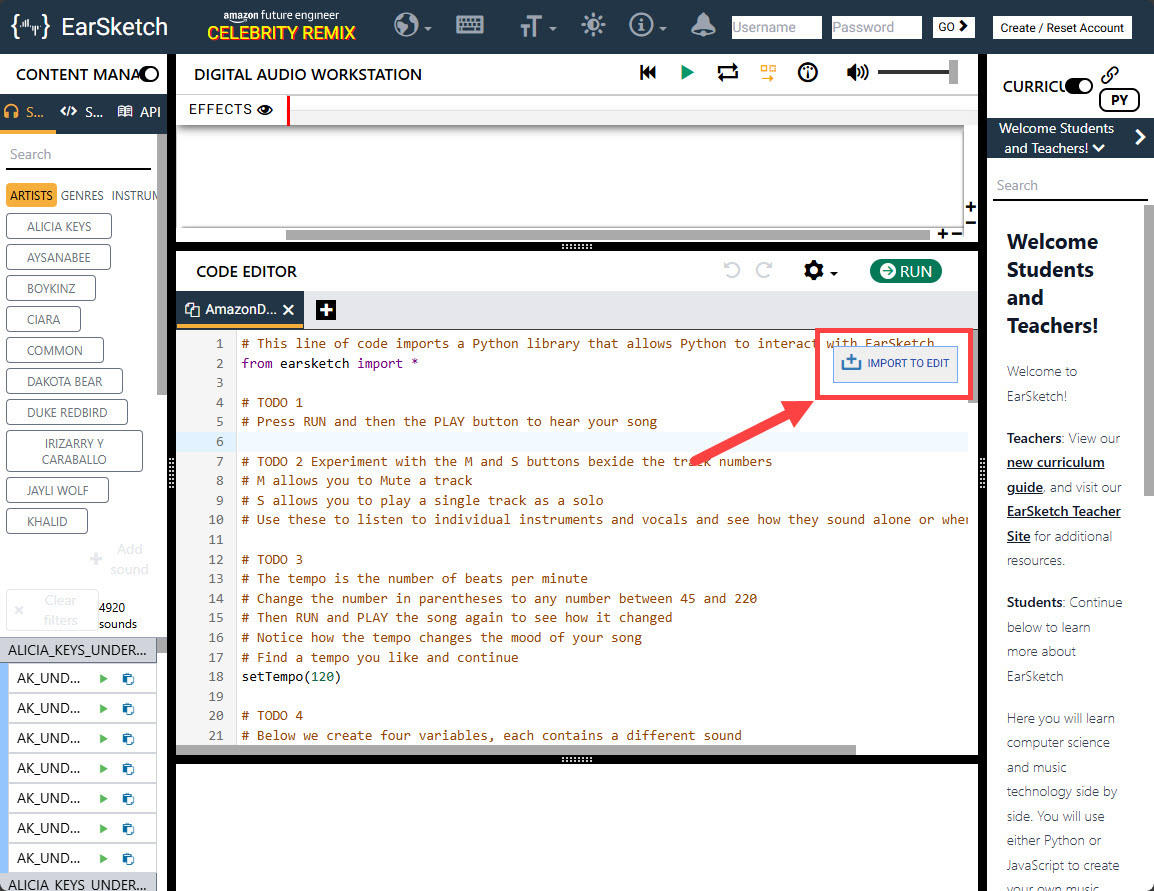
Task: Open the font size dropdown
Action: (537, 27)
